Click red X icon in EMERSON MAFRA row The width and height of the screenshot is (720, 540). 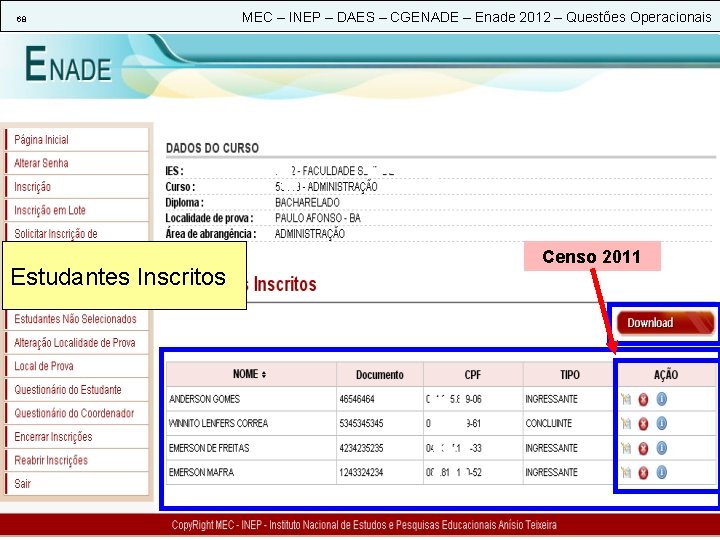(x=643, y=472)
